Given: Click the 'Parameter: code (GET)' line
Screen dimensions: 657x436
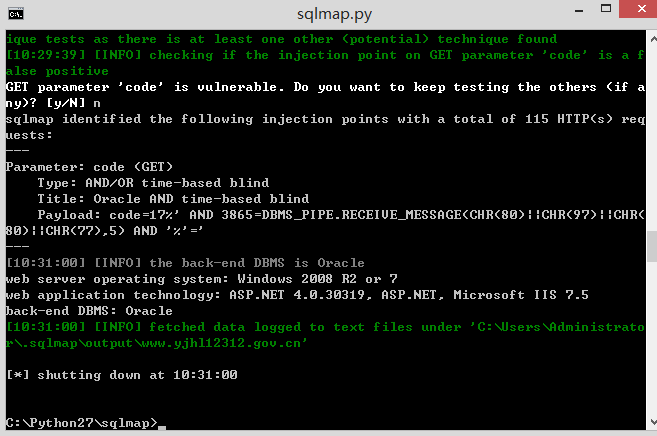Looking at the screenshot, I should (89, 167).
